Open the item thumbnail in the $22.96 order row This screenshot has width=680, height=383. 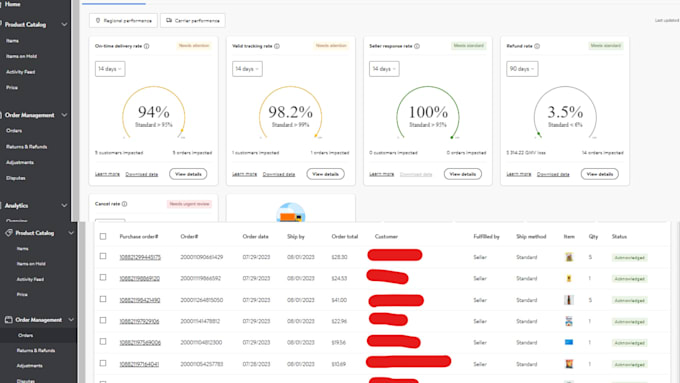569,321
